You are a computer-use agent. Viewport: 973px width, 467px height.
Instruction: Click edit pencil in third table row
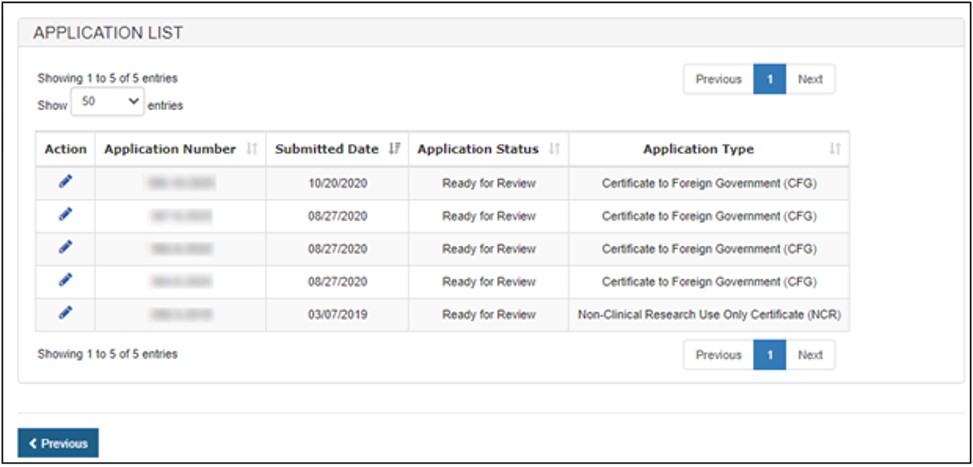click(66, 248)
